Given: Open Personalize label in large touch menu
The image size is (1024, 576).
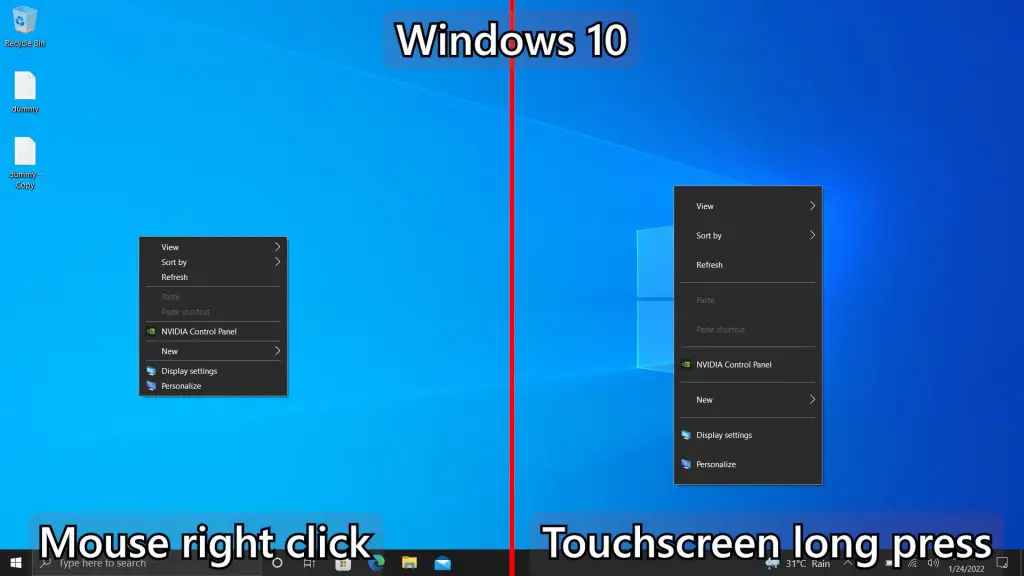Looking at the screenshot, I should tap(716, 464).
